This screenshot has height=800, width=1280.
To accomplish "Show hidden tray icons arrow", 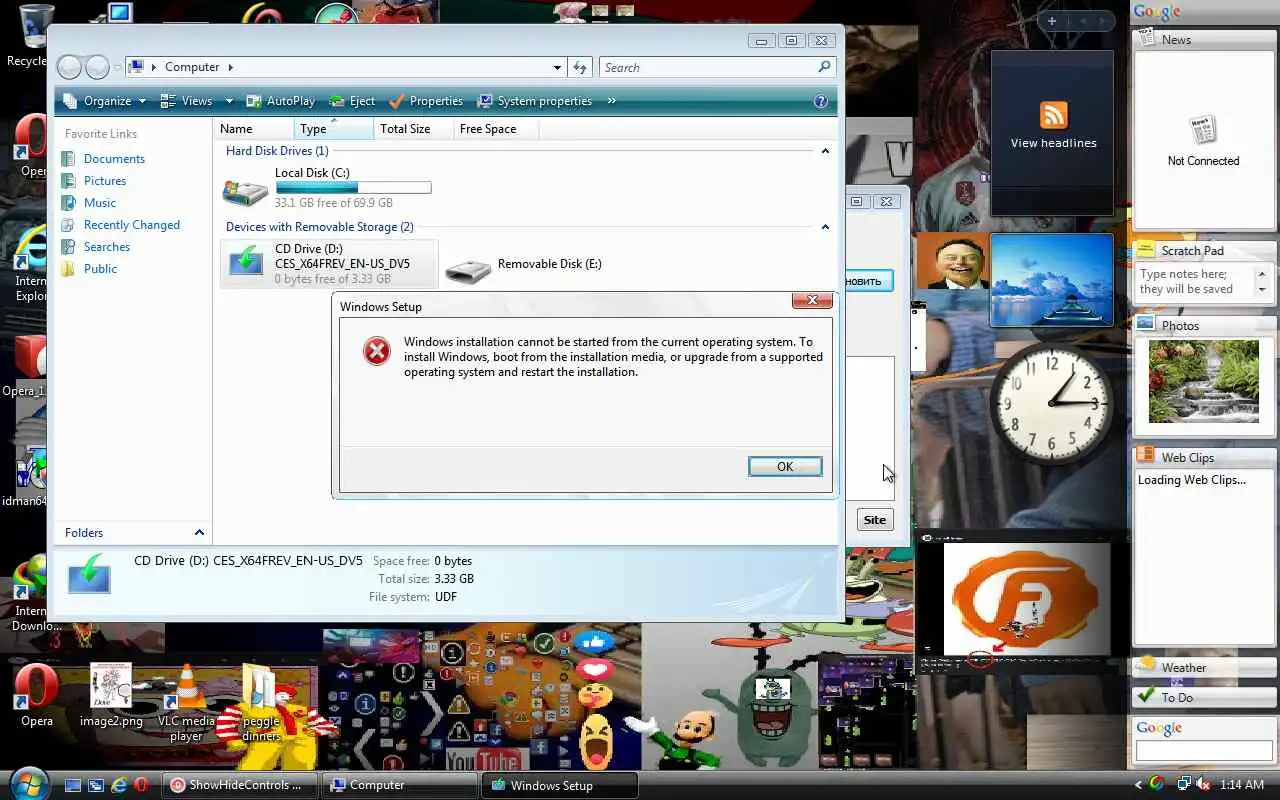I will click(1138, 785).
